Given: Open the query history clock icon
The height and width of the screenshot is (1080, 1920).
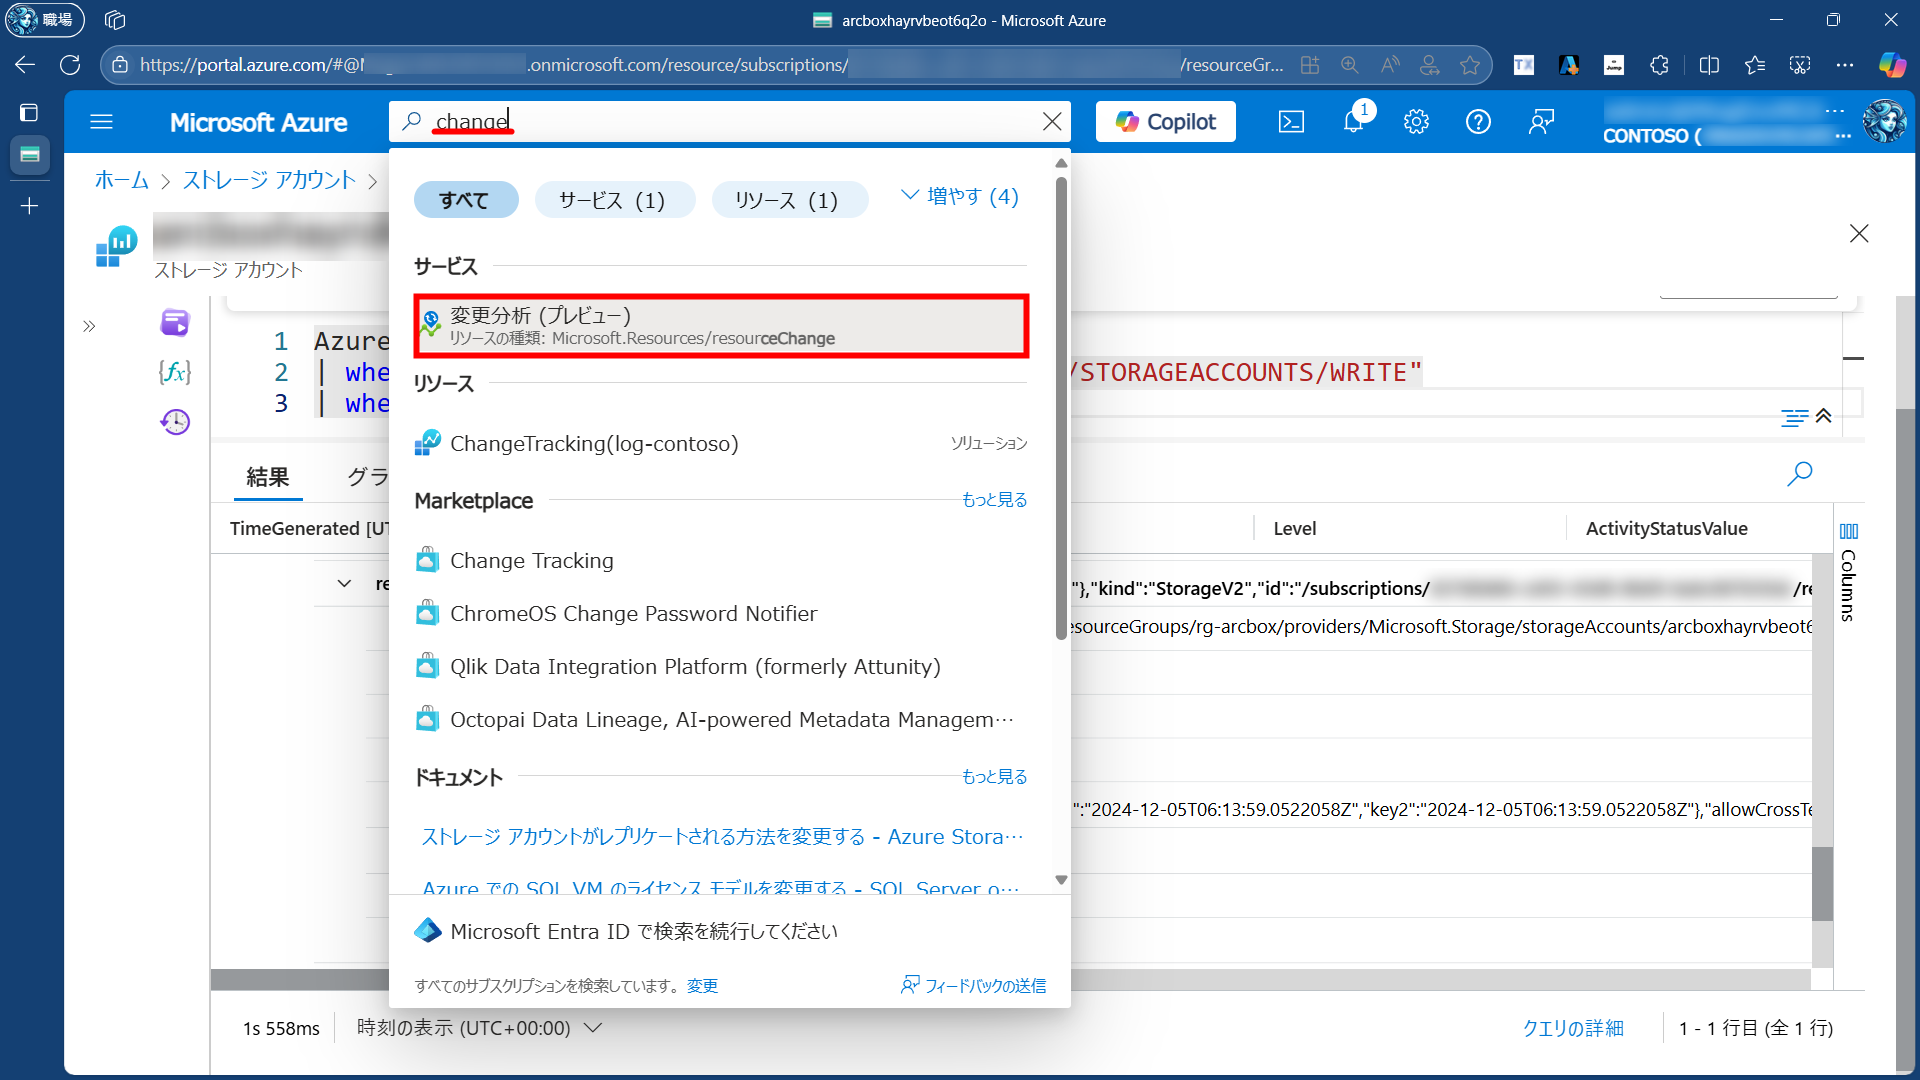Looking at the screenshot, I should pos(175,422).
